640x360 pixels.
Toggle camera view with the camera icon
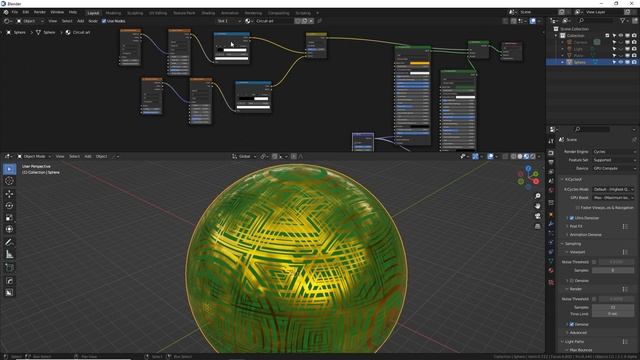tap(538, 216)
